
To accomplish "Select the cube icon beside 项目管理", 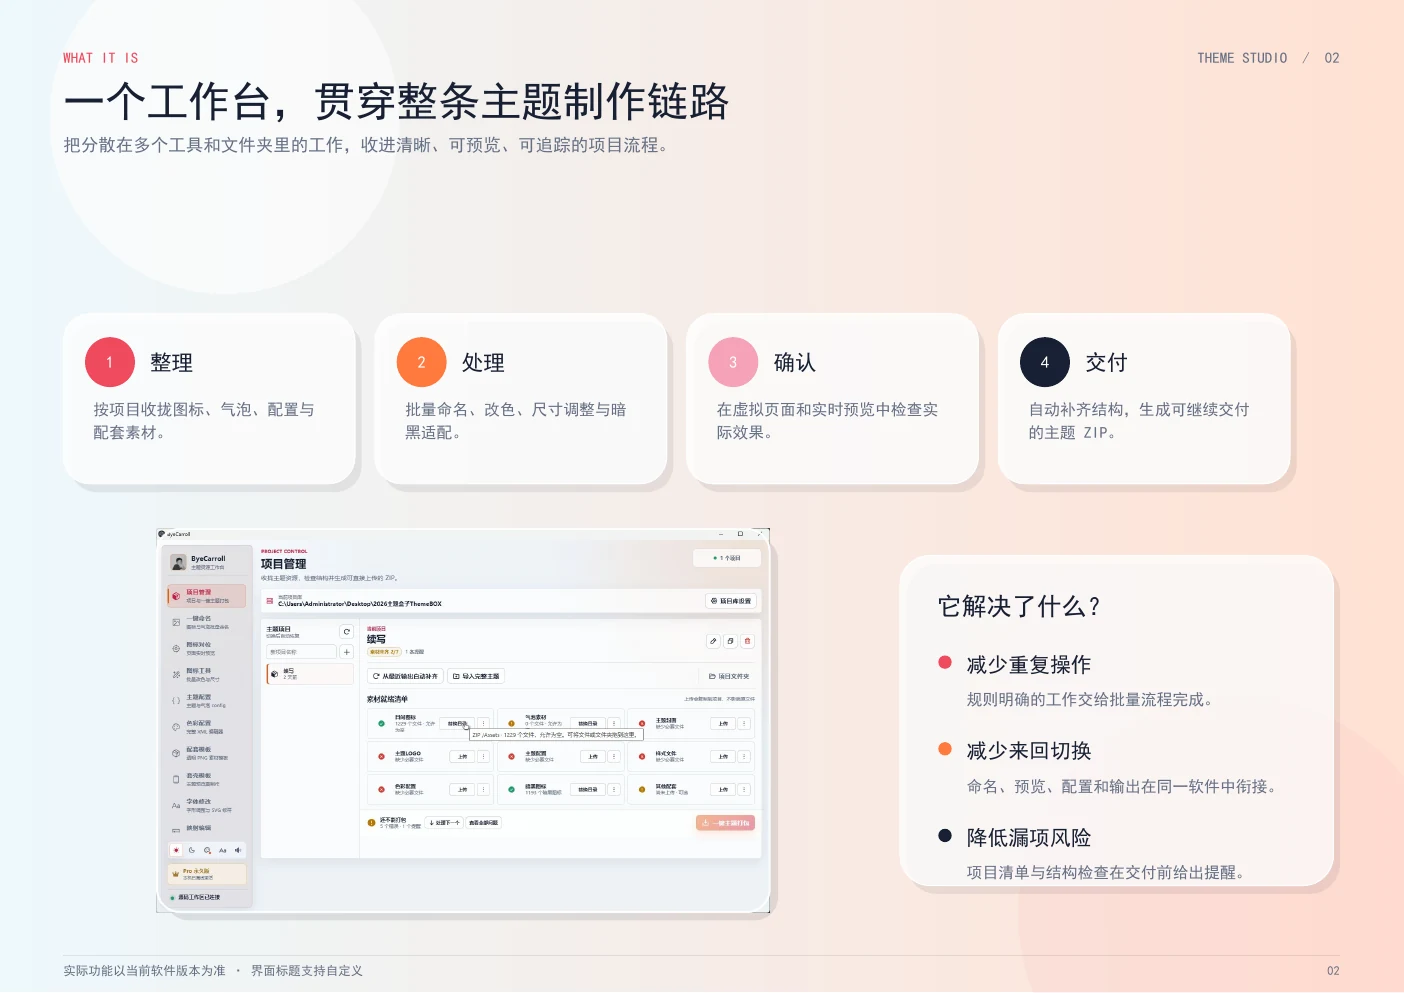I will coord(176,596).
